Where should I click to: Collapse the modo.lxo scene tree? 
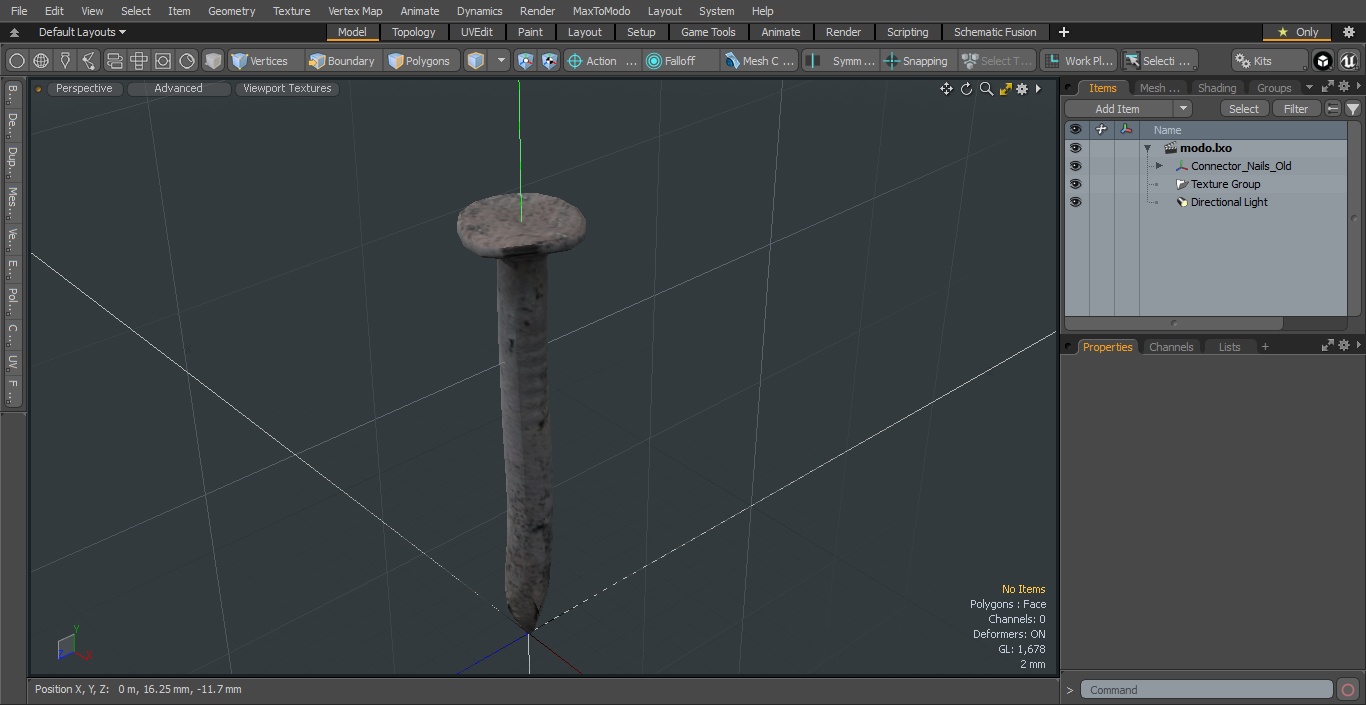(x=1148, y=148)
